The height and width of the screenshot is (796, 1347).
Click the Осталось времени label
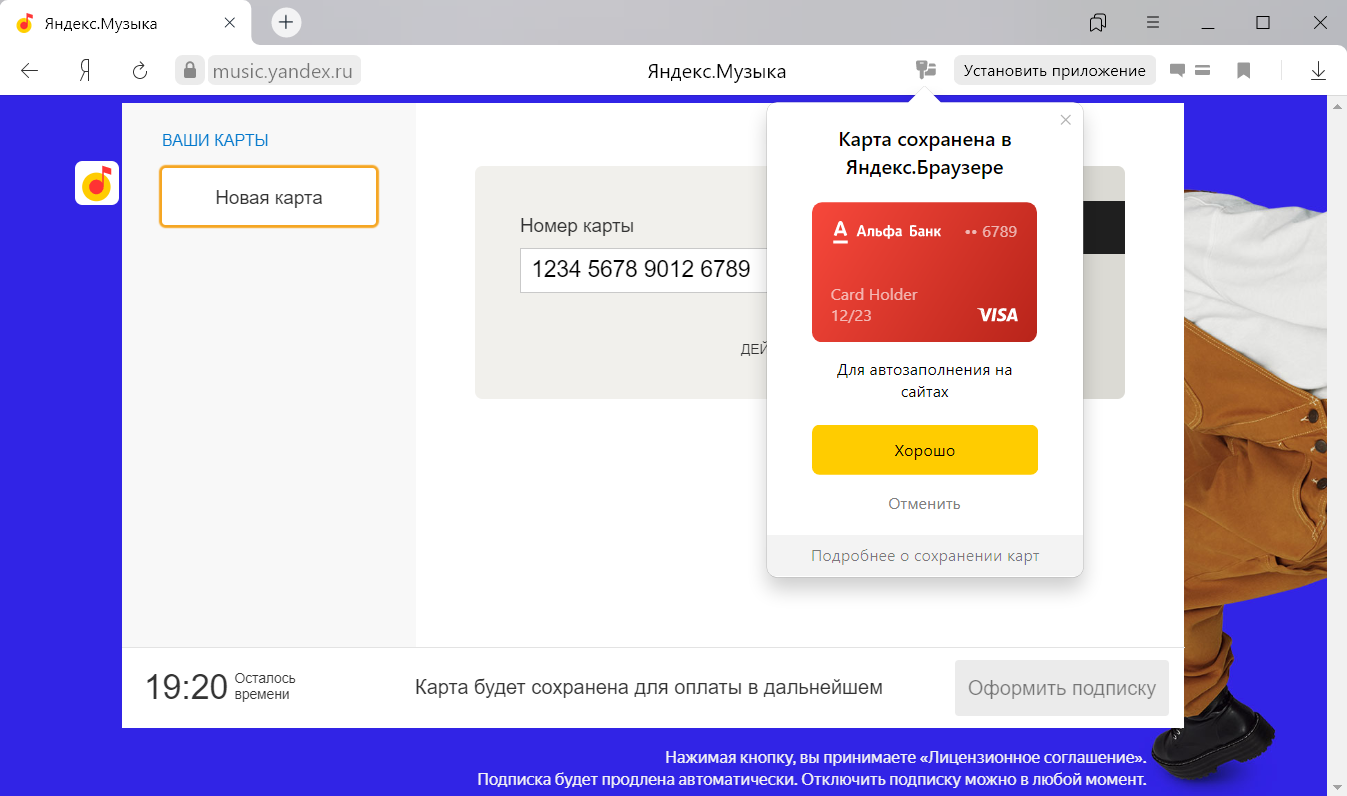(x=265, y=686)
